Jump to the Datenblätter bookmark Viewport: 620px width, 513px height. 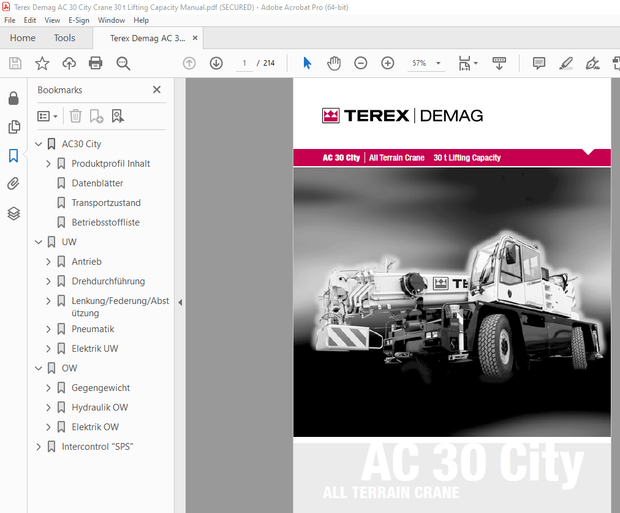coord(97,183)
